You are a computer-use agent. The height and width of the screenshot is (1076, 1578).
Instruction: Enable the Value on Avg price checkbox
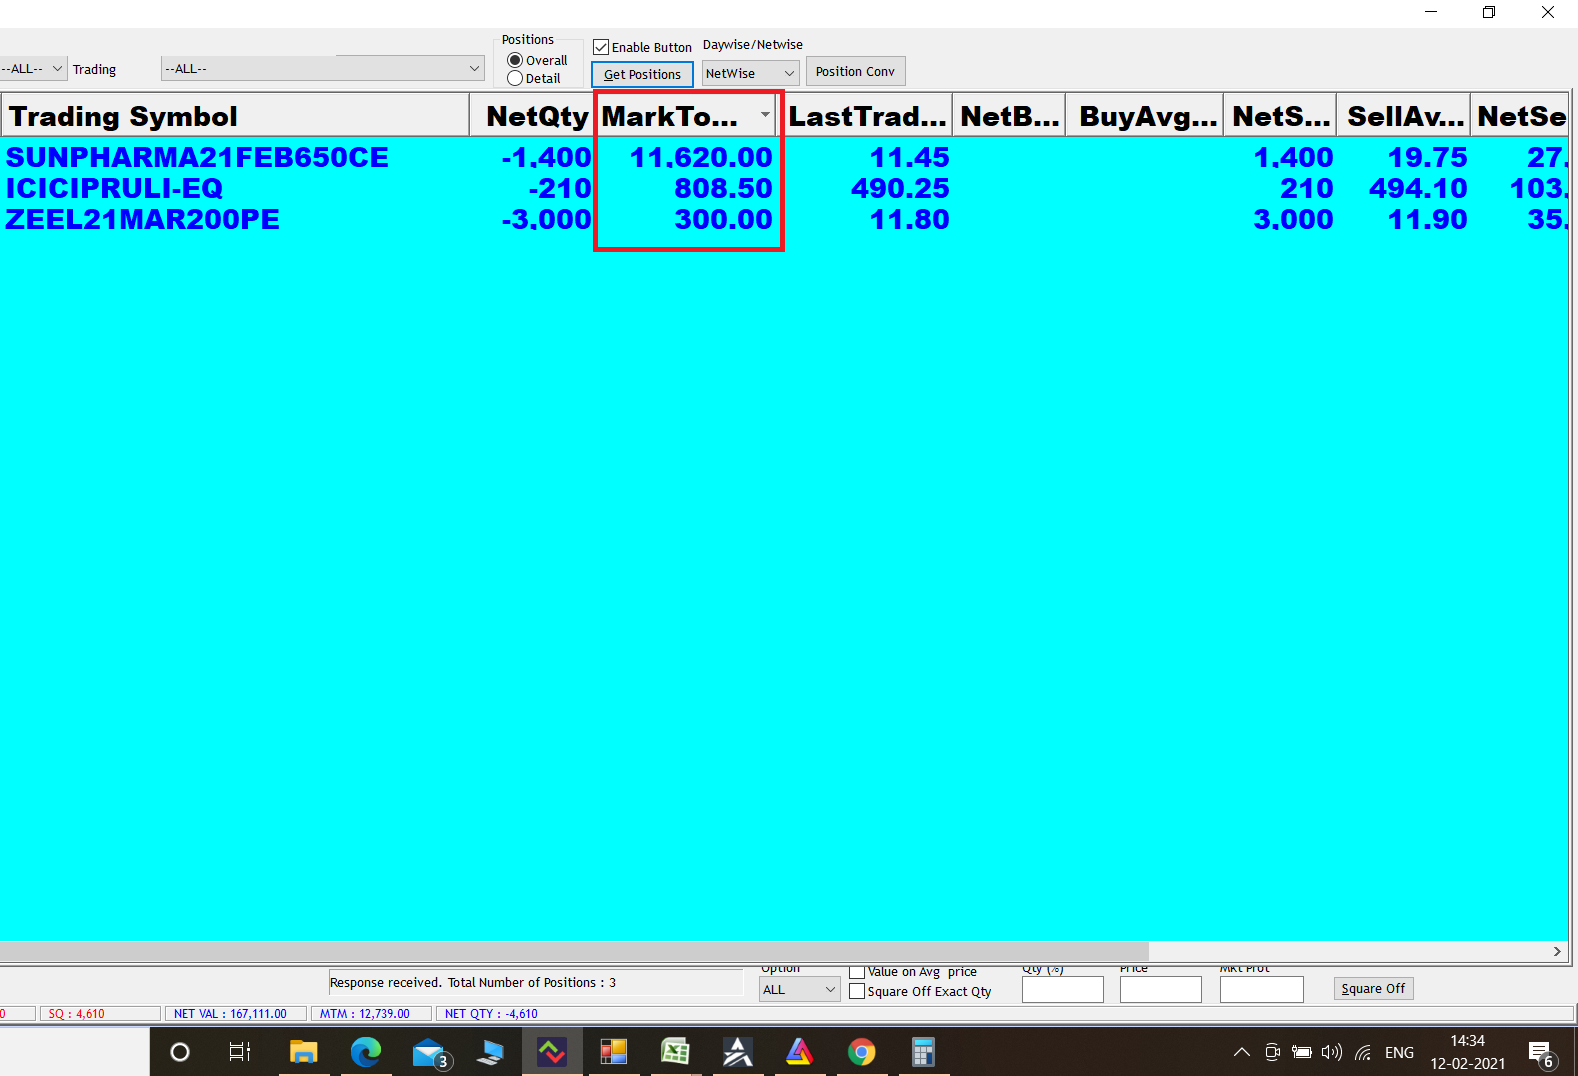pyautogui.click(x=857, y=972)
